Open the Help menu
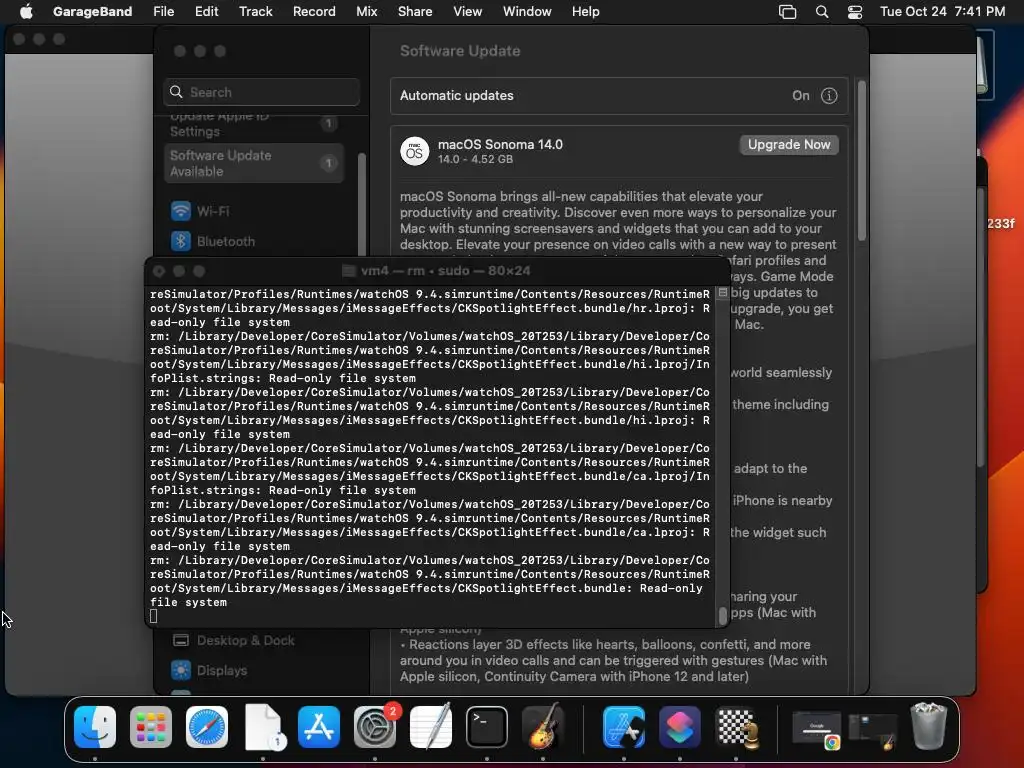1024x768 pixels. [x=585, y=11]
